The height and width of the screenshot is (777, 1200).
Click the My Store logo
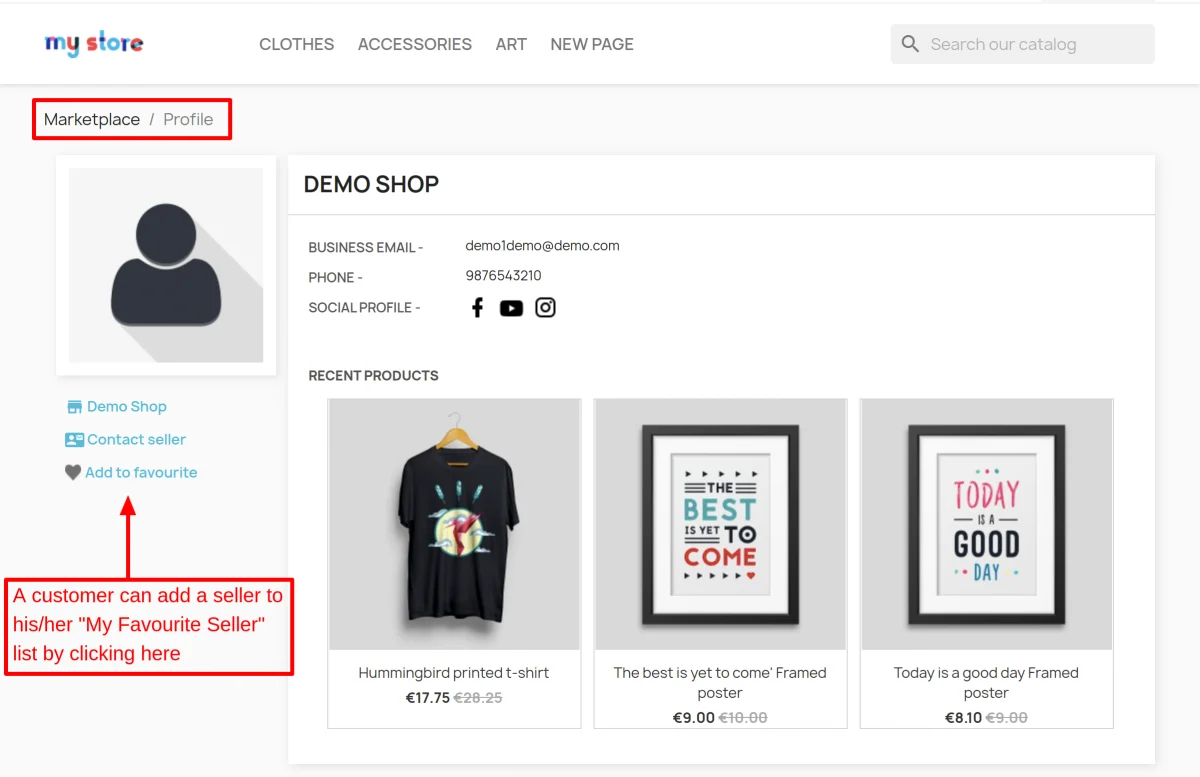coord(94,44)
